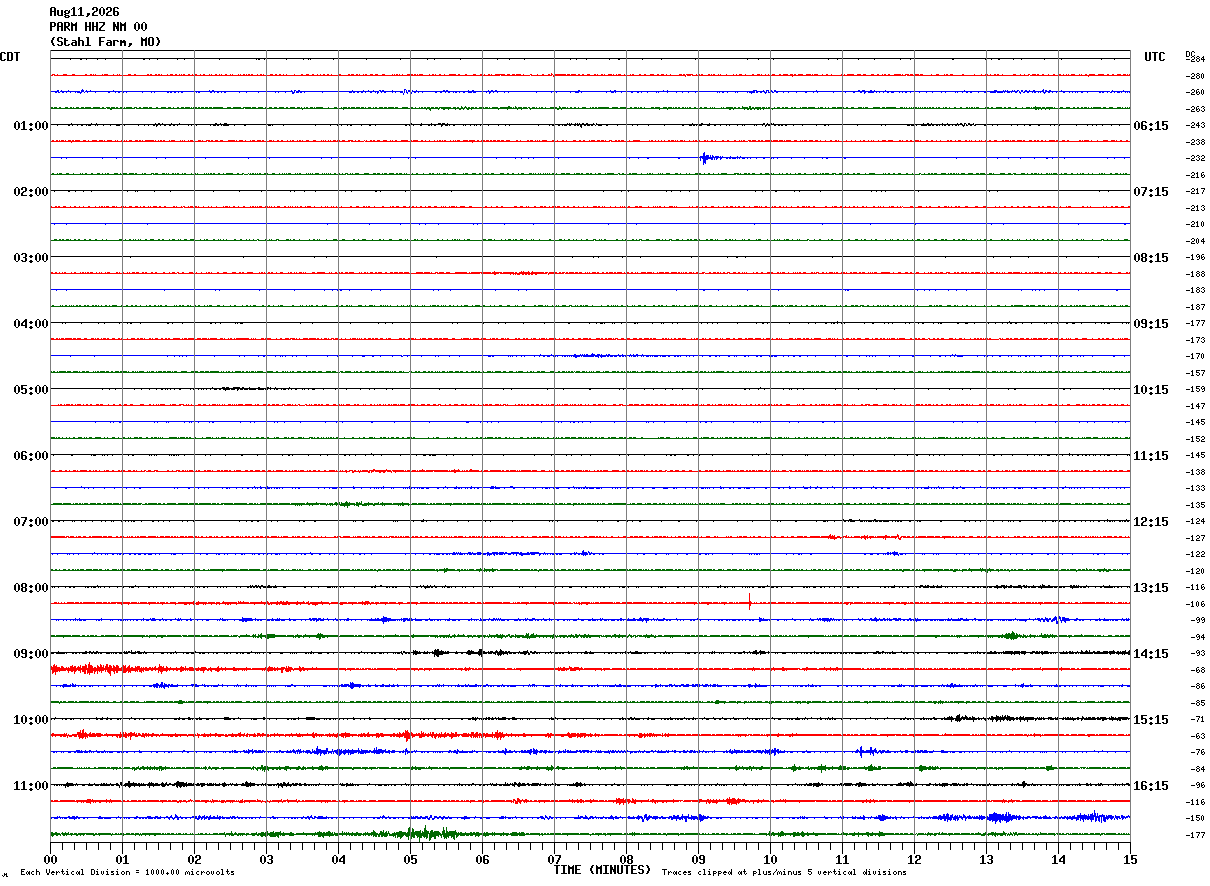Viewport: 1210px width, 886px height.
Task: Click the blue seismic spike near minute 09
Action: tap(706, 157)
